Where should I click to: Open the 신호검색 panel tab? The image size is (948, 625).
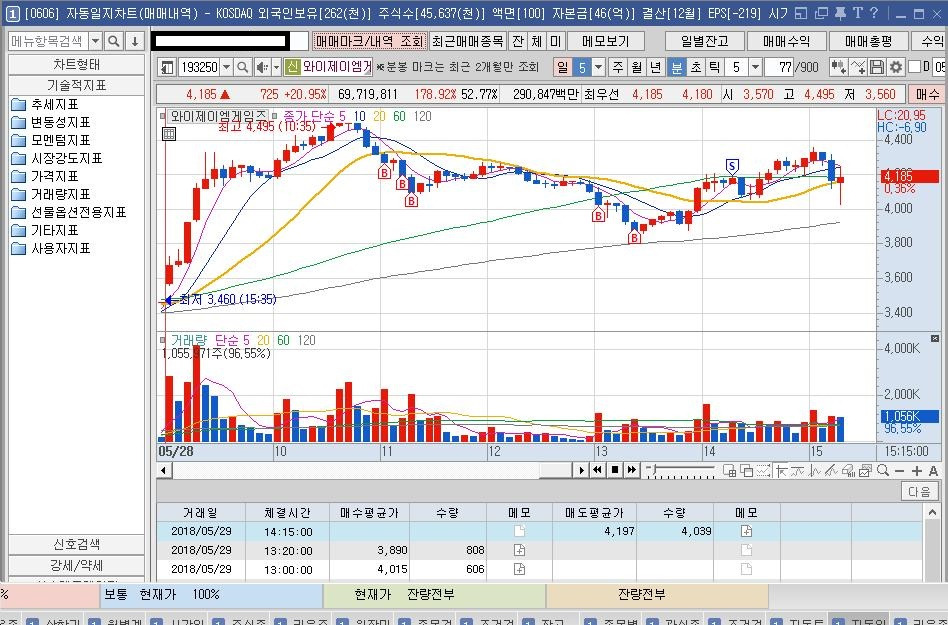(x=76, y=545)
